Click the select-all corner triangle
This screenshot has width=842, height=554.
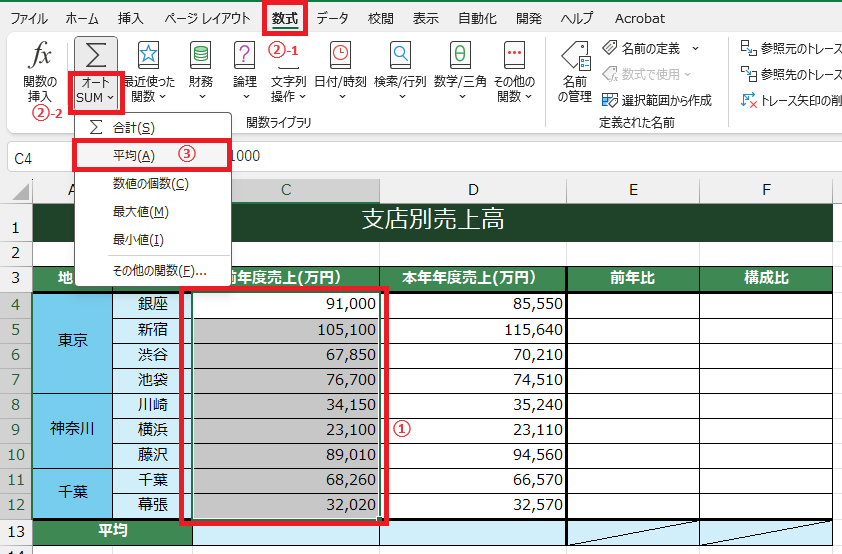20,191
